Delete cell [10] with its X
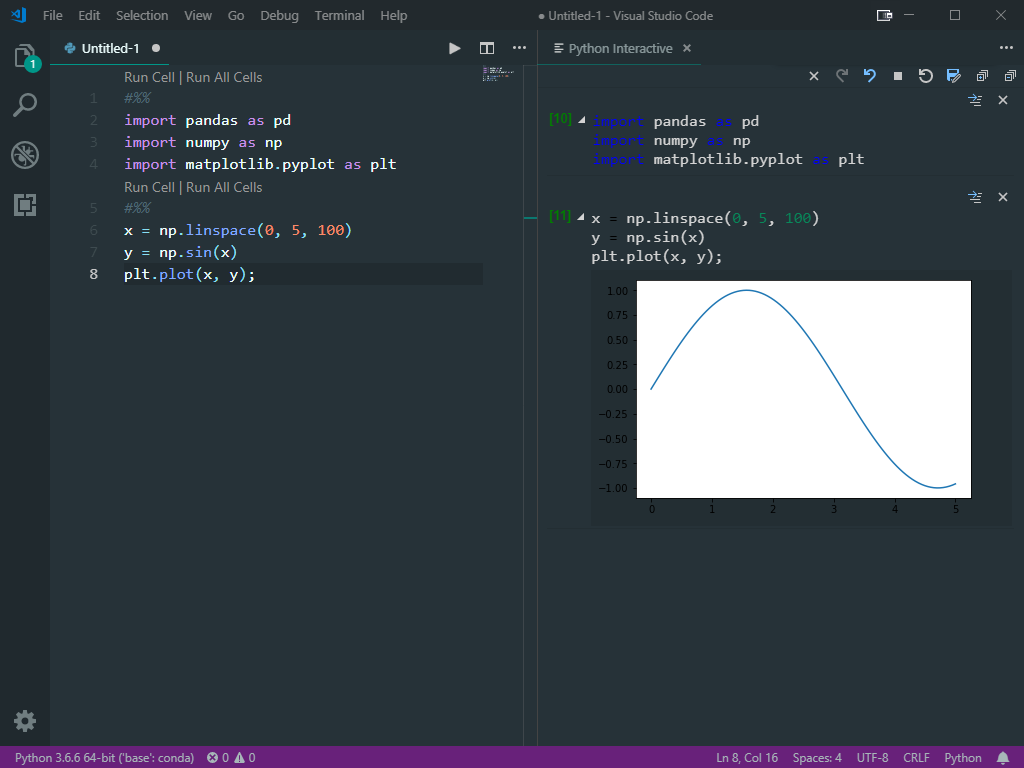 click(1003, 100)
